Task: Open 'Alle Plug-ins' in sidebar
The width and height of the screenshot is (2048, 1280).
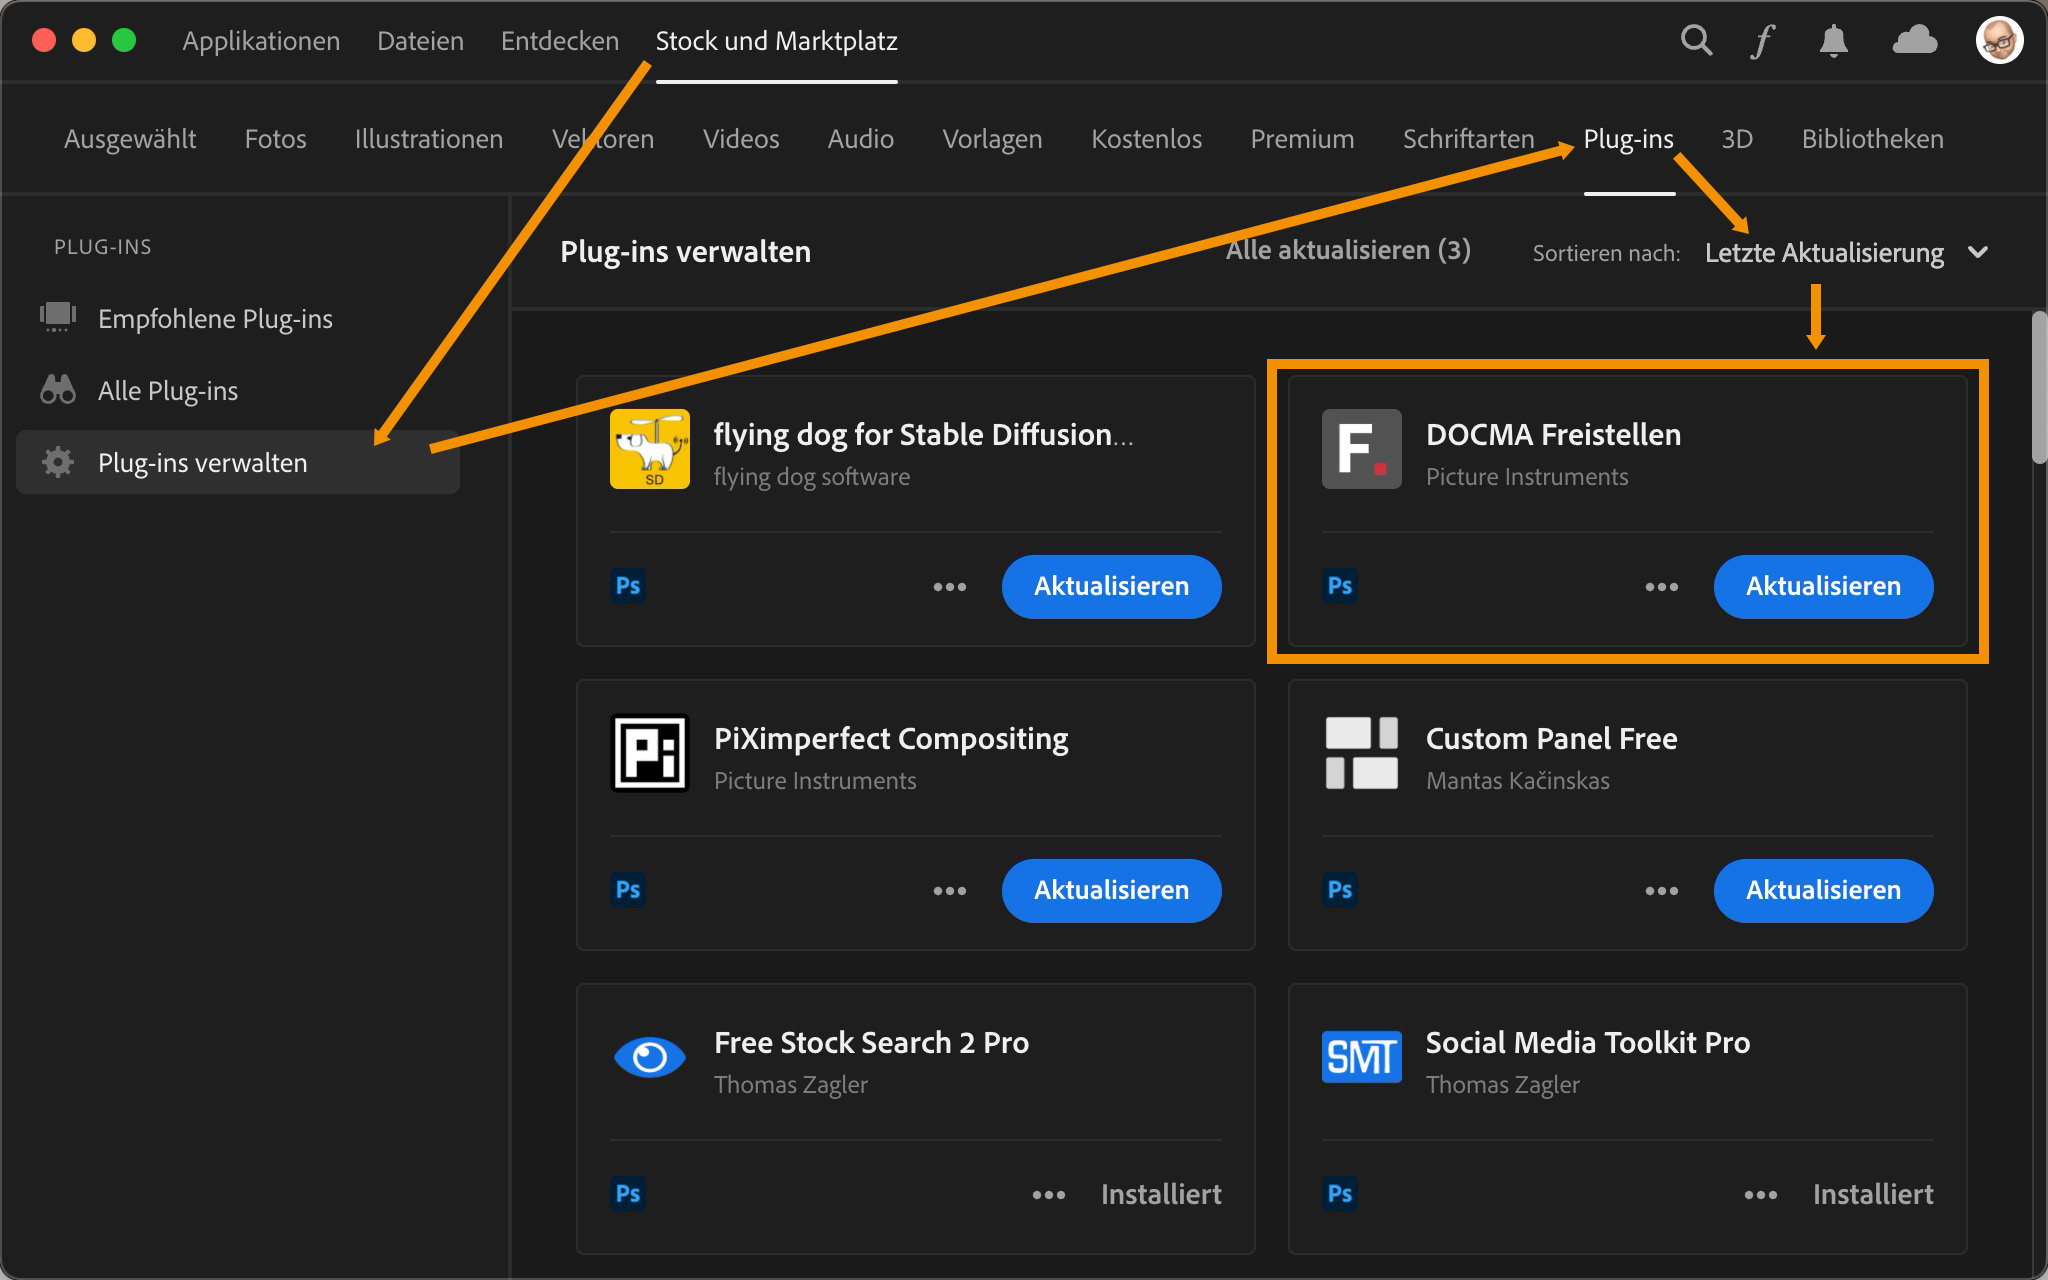Action: point(168,391)
